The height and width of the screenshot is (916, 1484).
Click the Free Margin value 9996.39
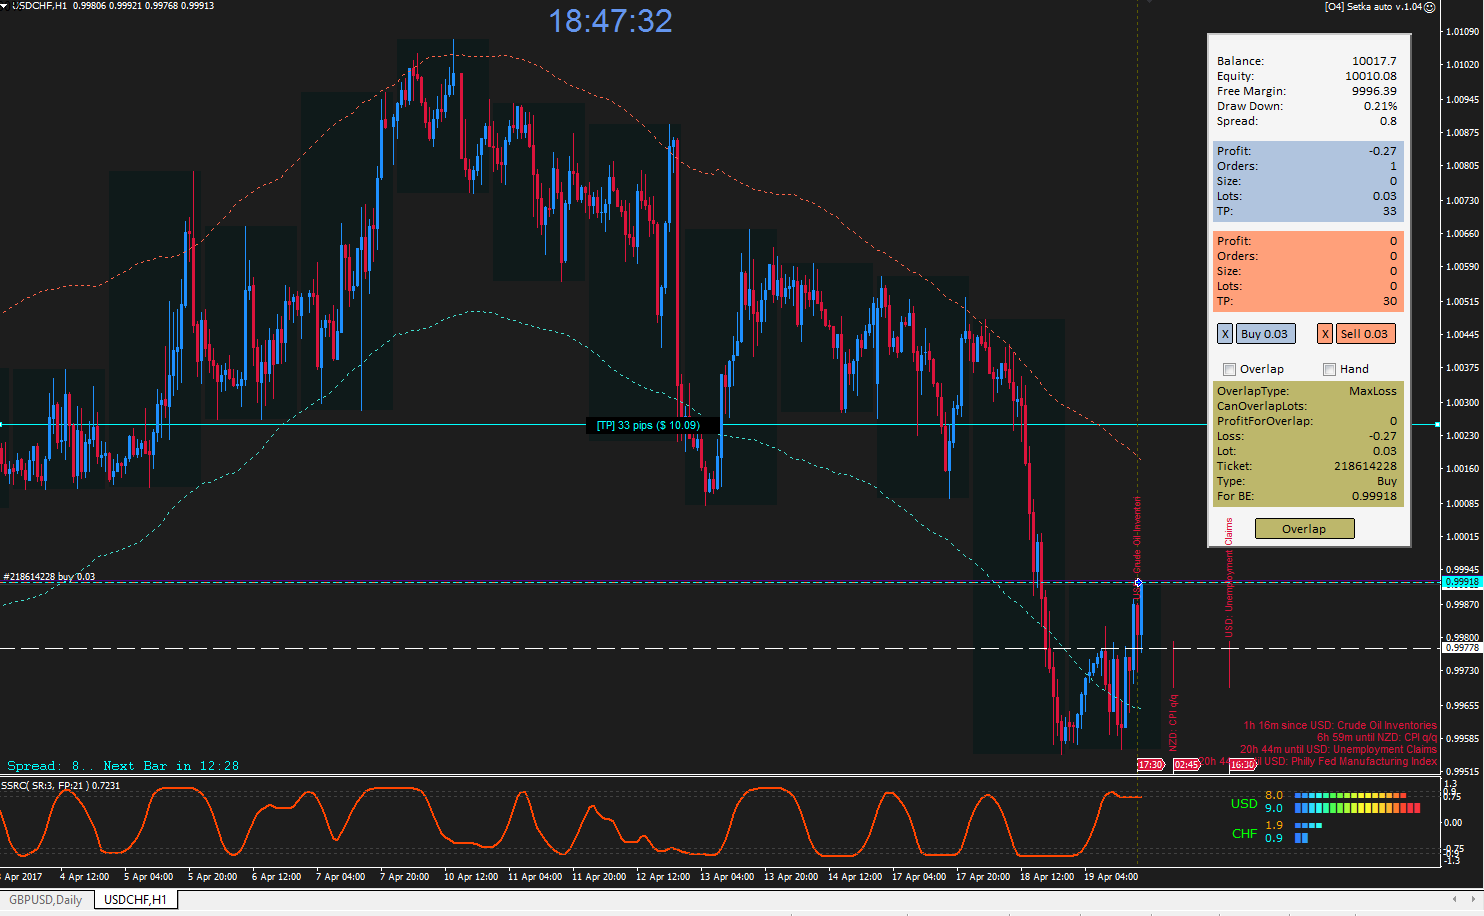pos(1374,91)
